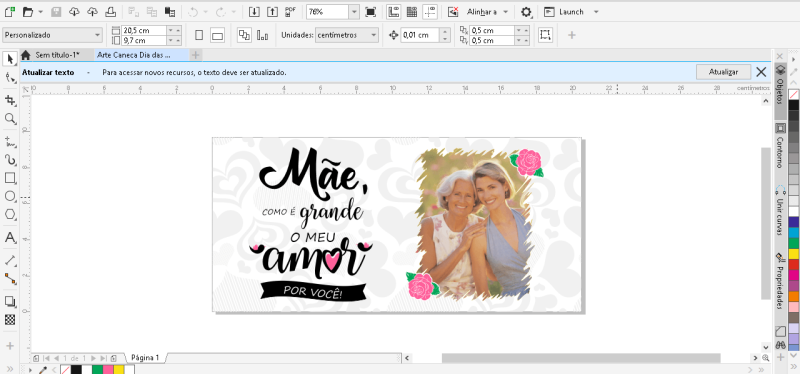Select the Ellipse tool
800x374 pixels.
[x=10, y=196]
